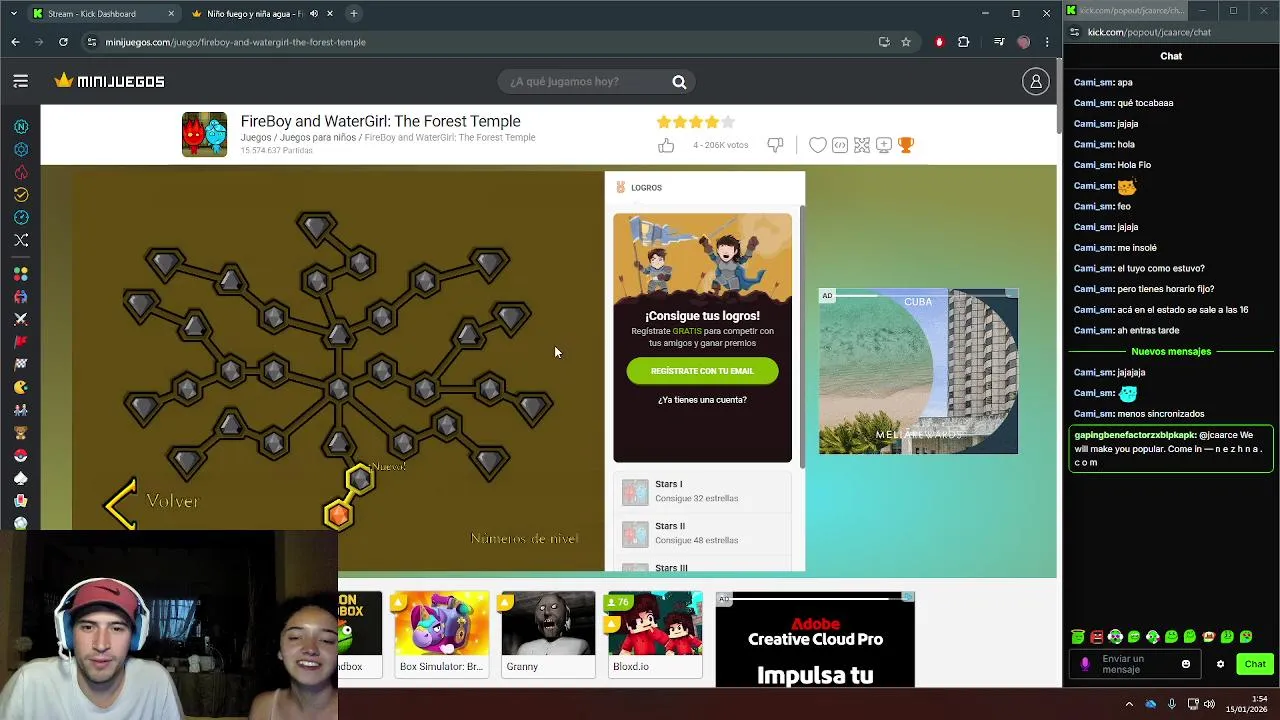This screenshot has width=1280, height=720.
Task: Bookmark this page with the star icon
Action: point(906,42)
